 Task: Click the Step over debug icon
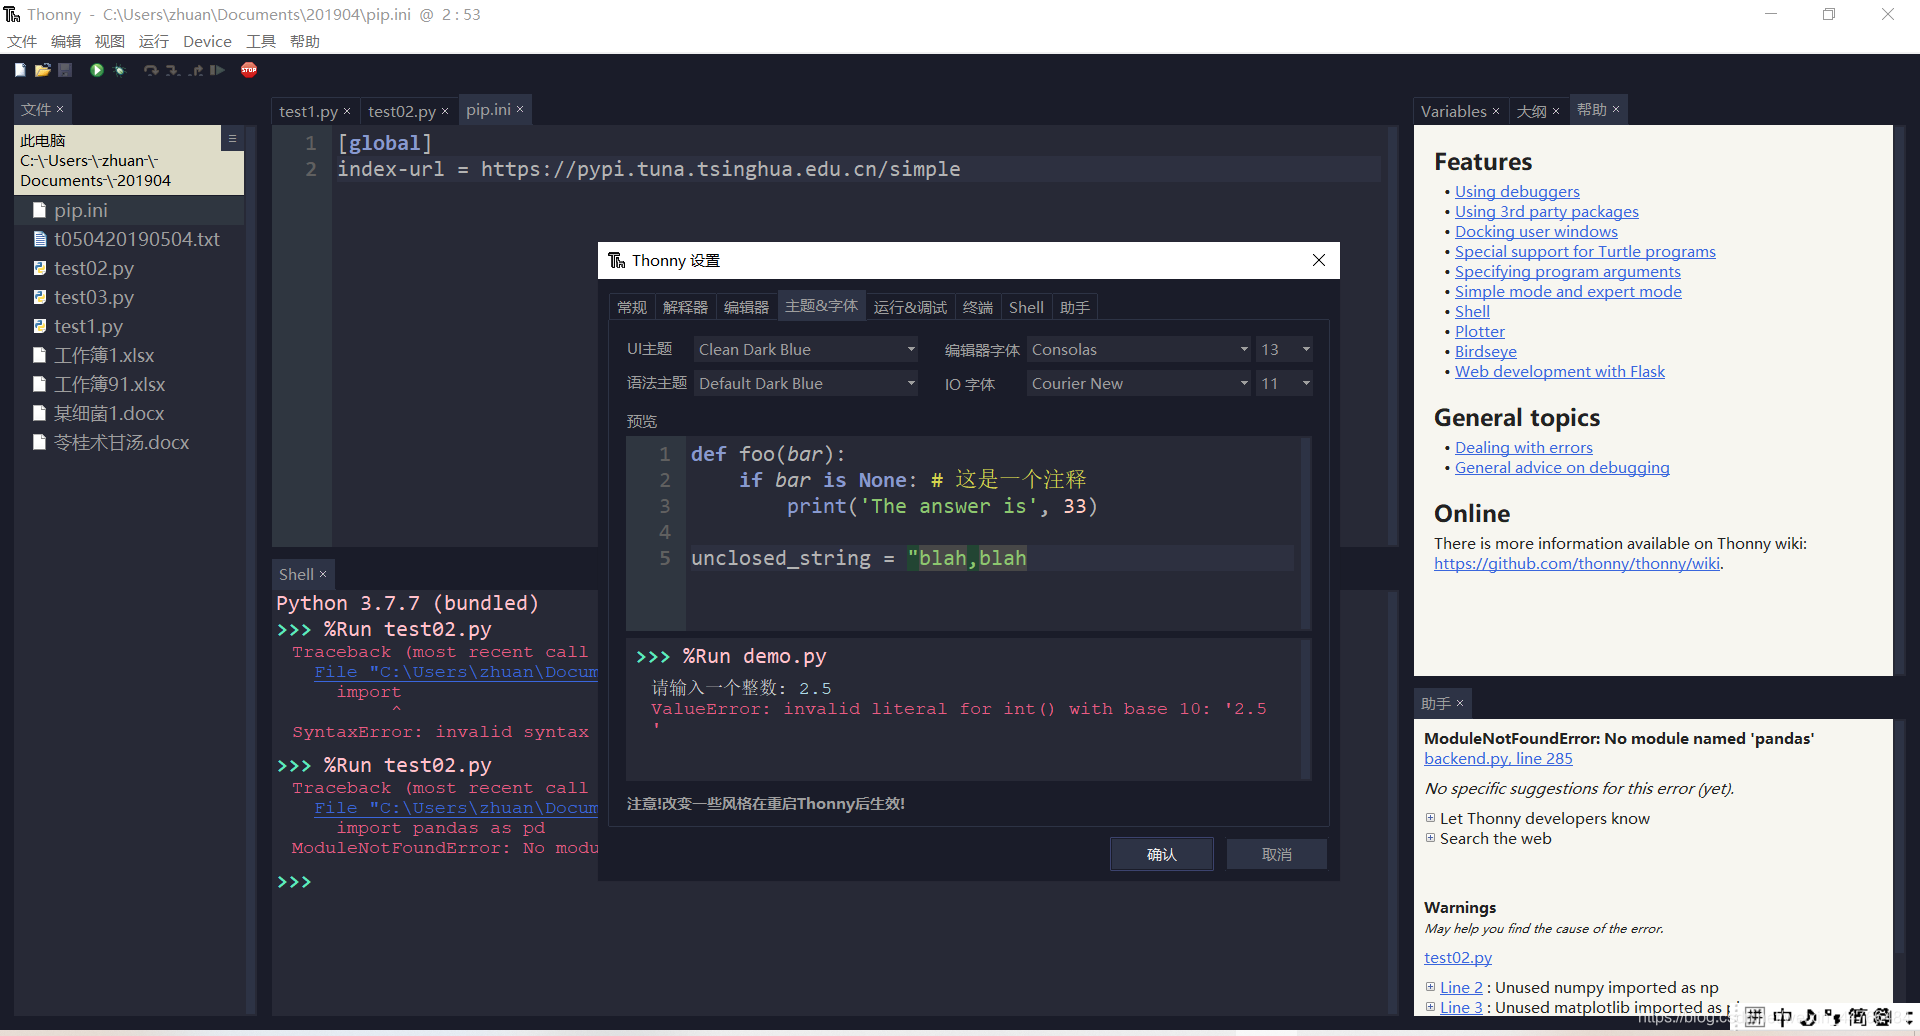point(151,70)
